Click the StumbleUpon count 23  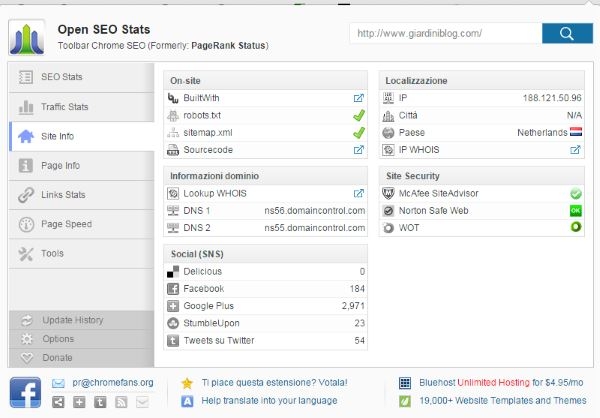coord(359,323)
